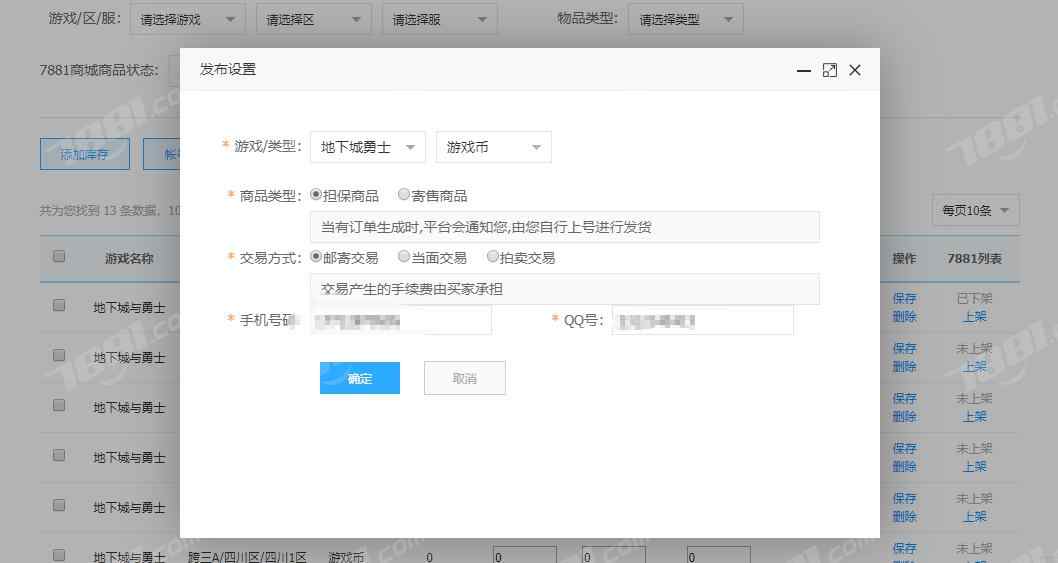Click the 发布设置 dialog title
The width and height of the screenshot is (1058, 563).
[x=227, y=70]
